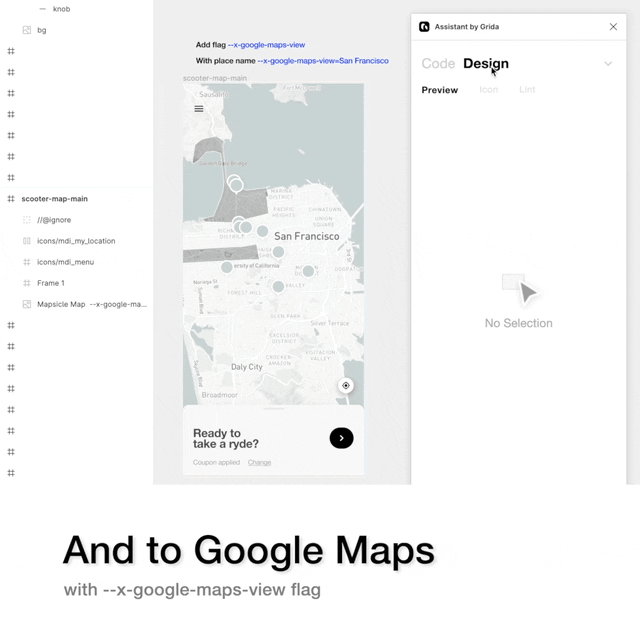Tap the my-location target button on map
The height and width of the screenshot is (640, 640).
coord(346,385)
